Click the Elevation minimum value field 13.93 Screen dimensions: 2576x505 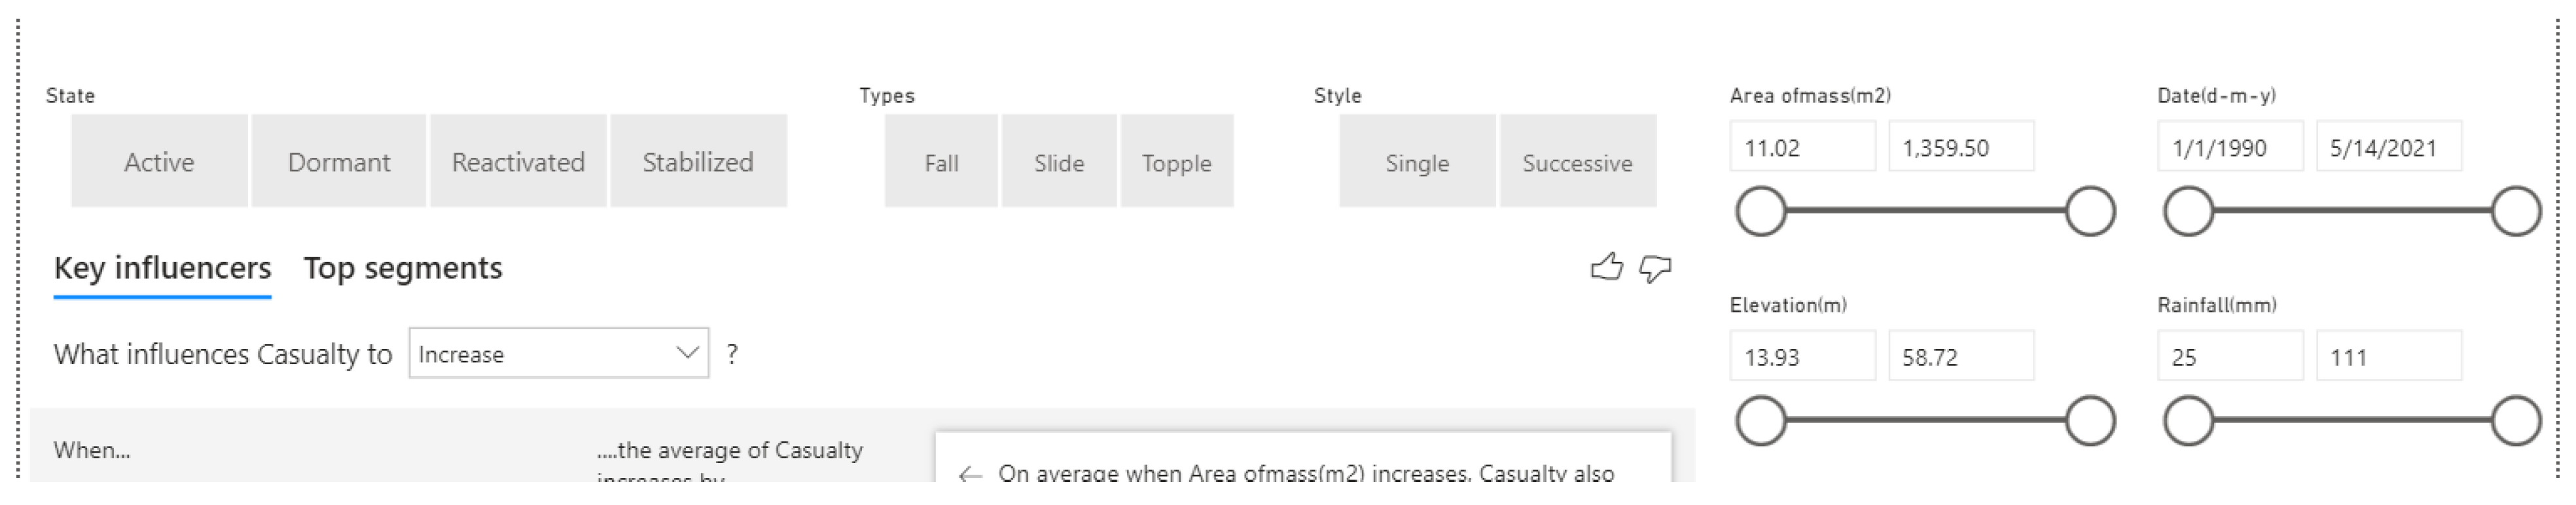[x=1802, y=357]
